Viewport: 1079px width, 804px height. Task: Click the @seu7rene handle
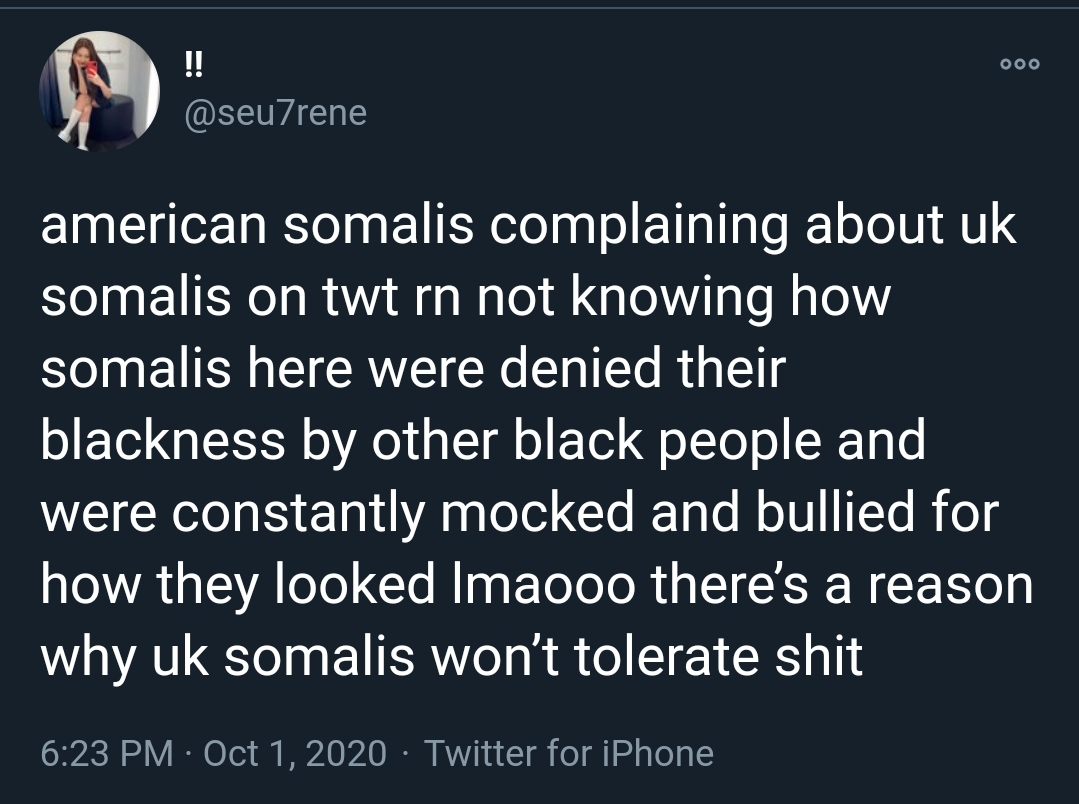pos(276,113)
